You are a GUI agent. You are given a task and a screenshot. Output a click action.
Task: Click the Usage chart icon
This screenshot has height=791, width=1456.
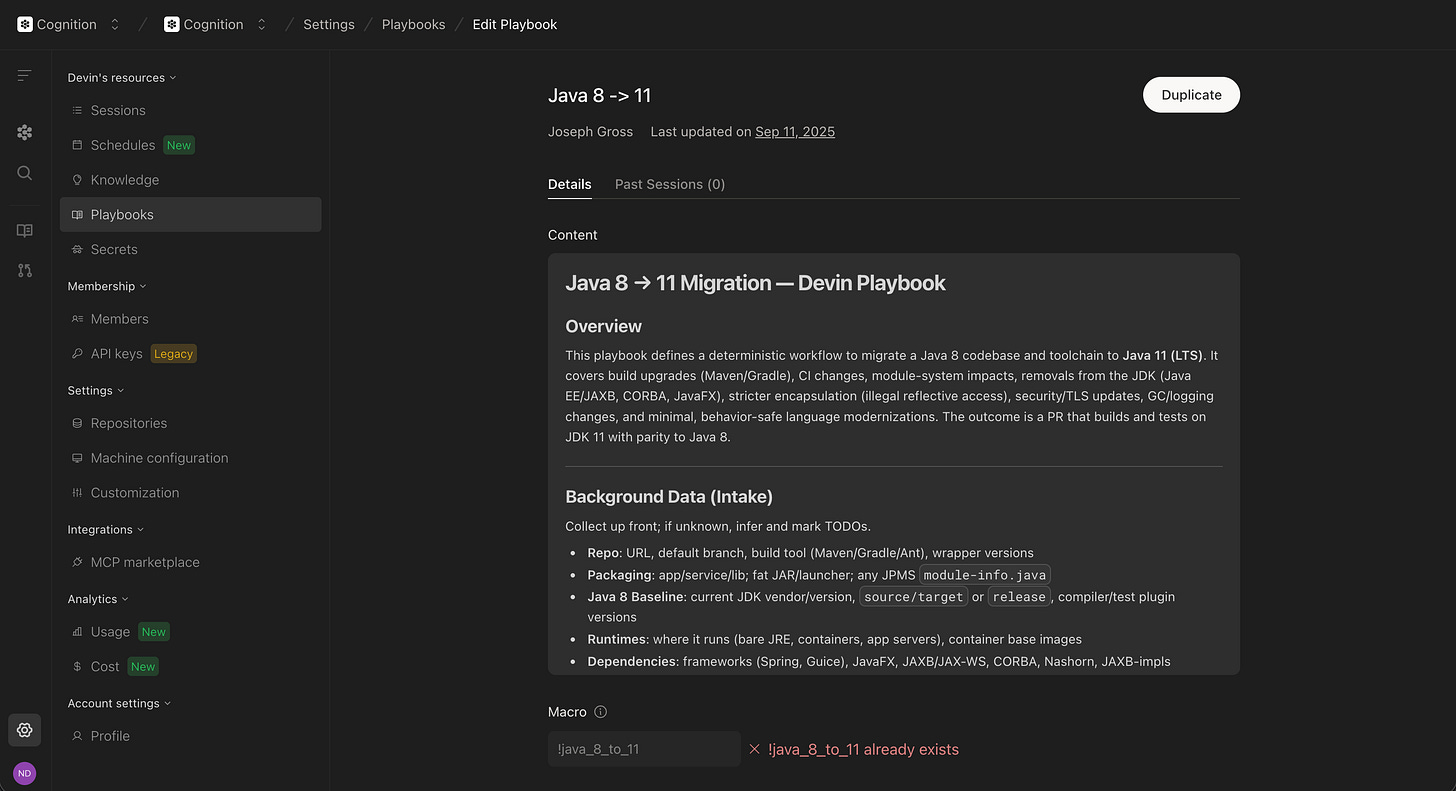(77, 632)
